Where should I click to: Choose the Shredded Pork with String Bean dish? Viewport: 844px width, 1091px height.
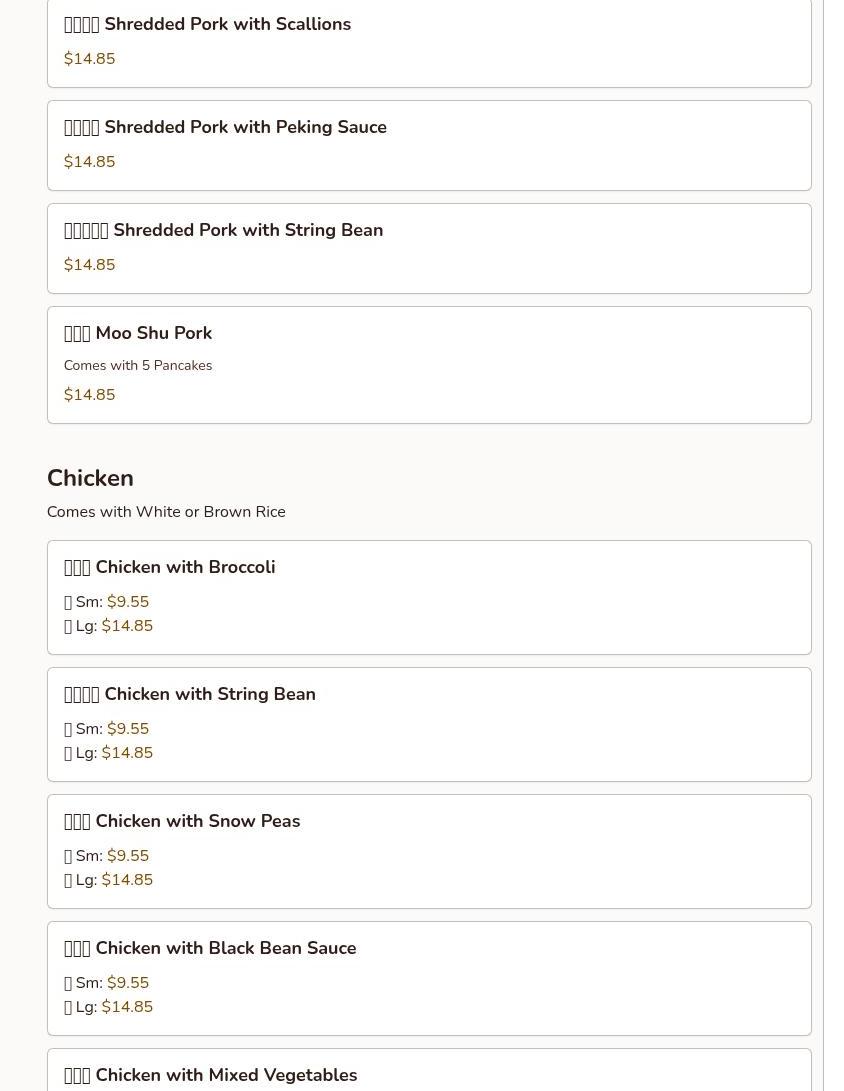pos(247,231)
